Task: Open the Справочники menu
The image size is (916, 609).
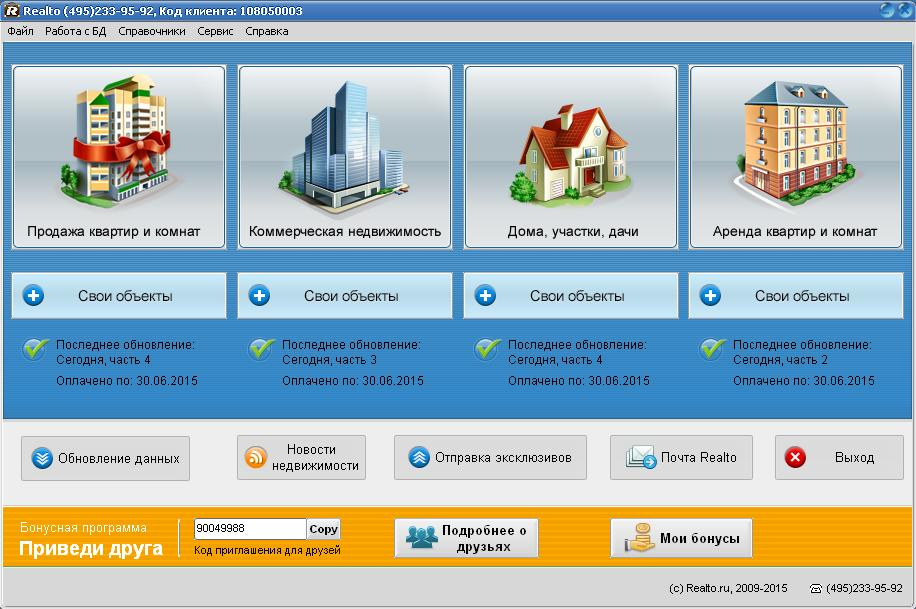Action: (152, 32)
